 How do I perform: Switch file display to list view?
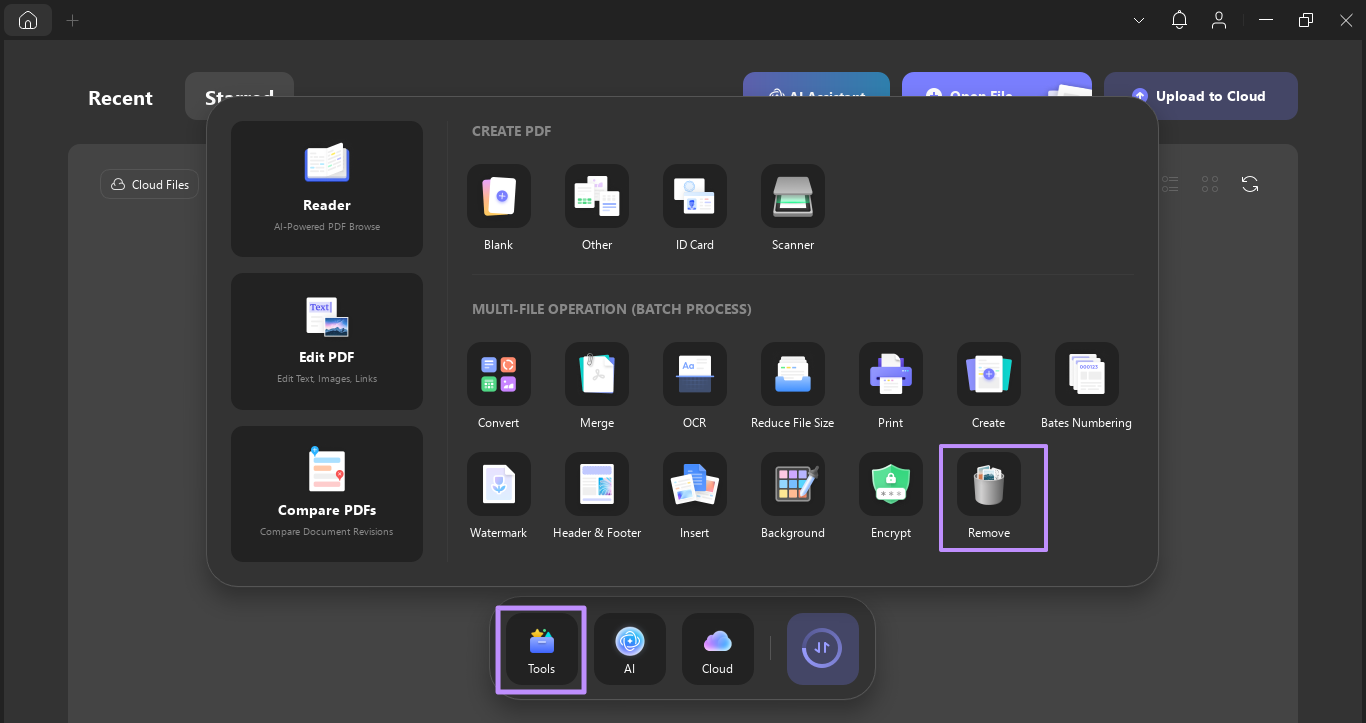1170,184
